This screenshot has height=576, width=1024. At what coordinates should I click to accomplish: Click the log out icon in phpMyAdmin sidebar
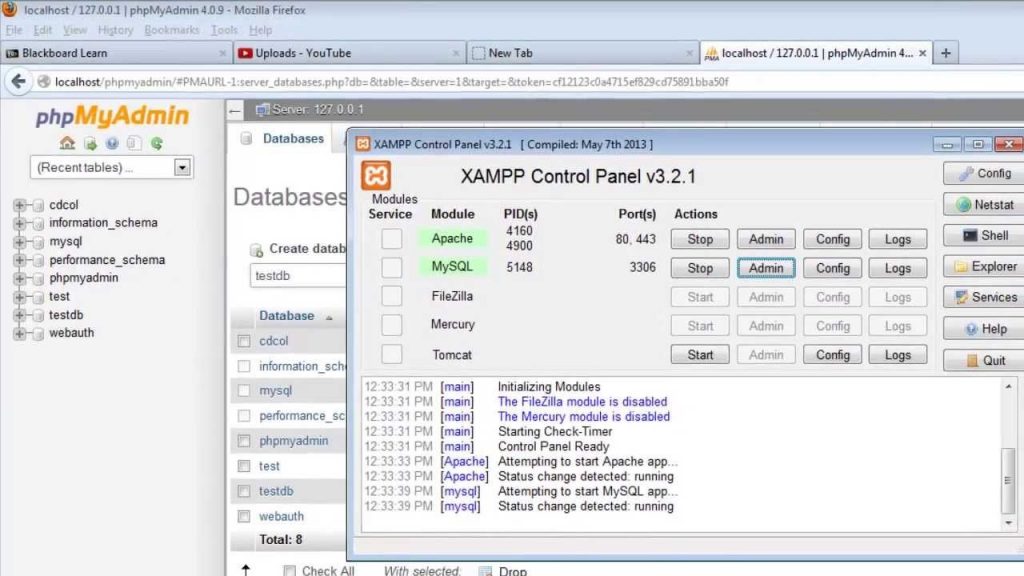(x=90, y=143)
